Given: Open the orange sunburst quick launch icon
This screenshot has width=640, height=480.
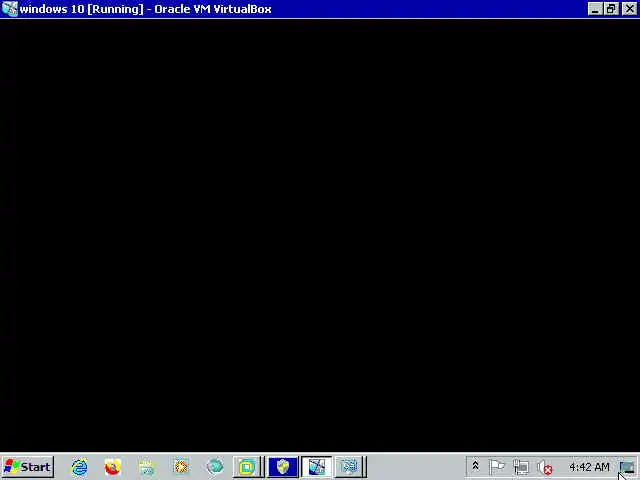Looking at the screenshot, I should click(x=181, y=467).
